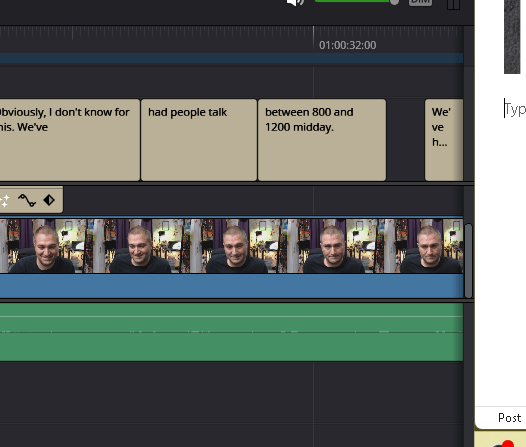This screenshot has width=526, height=447.
Task: Select the 'between 800 and 1200 midday.' subtitle
Action: (x=322, y=140)
